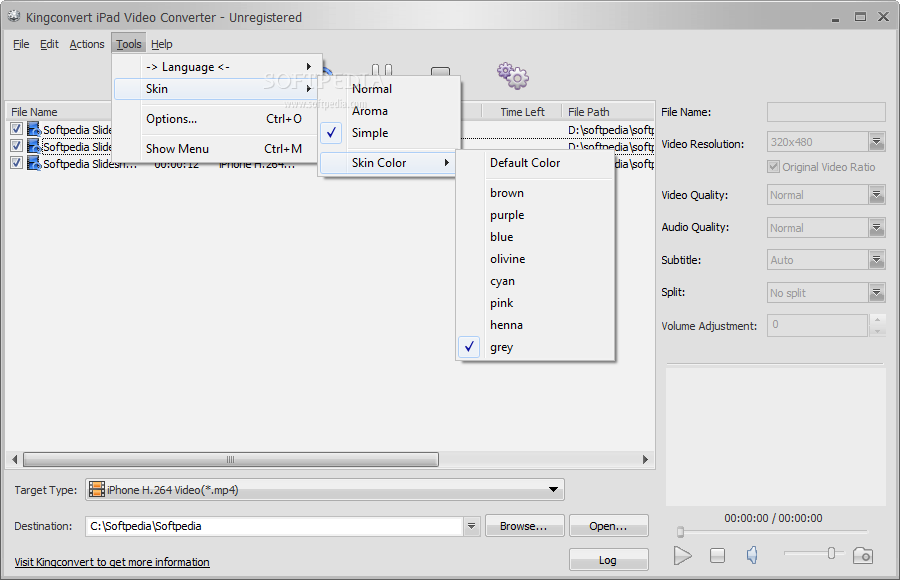Close the Kingconvert window
The image size is (900, 580).
click(x=883, y=17)
